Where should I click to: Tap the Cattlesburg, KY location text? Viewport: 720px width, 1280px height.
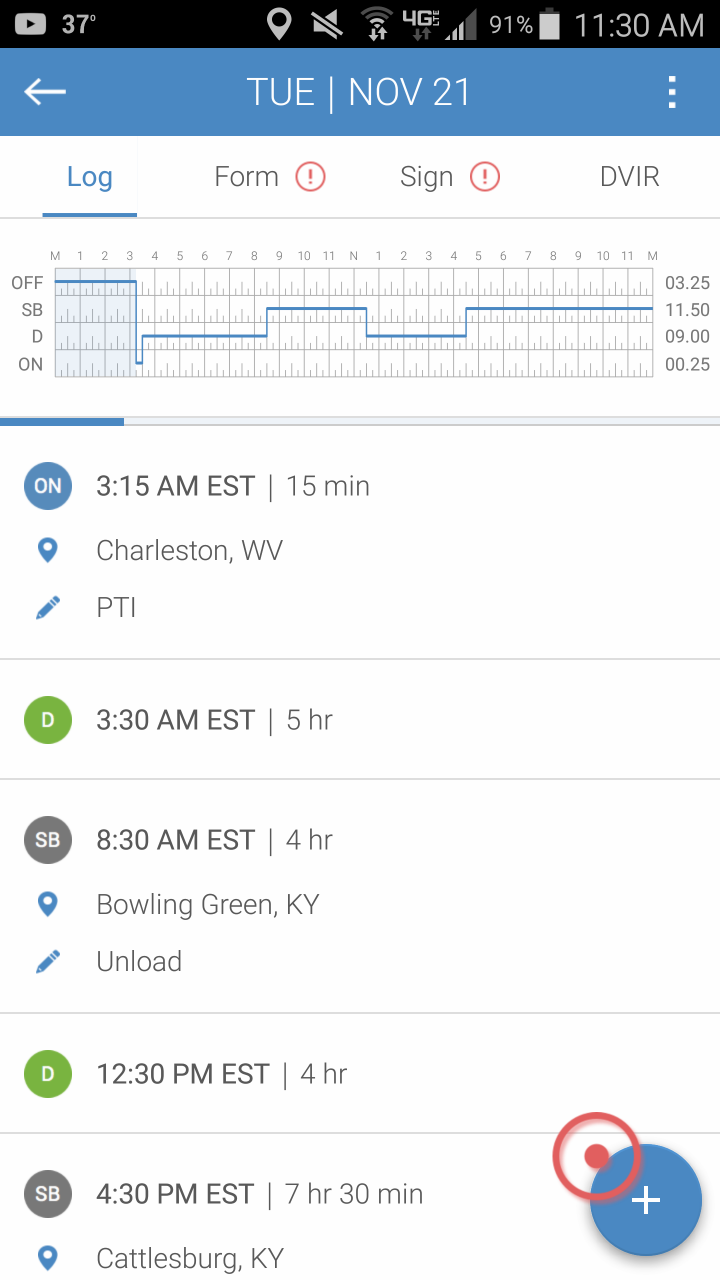click(190, 1258)
